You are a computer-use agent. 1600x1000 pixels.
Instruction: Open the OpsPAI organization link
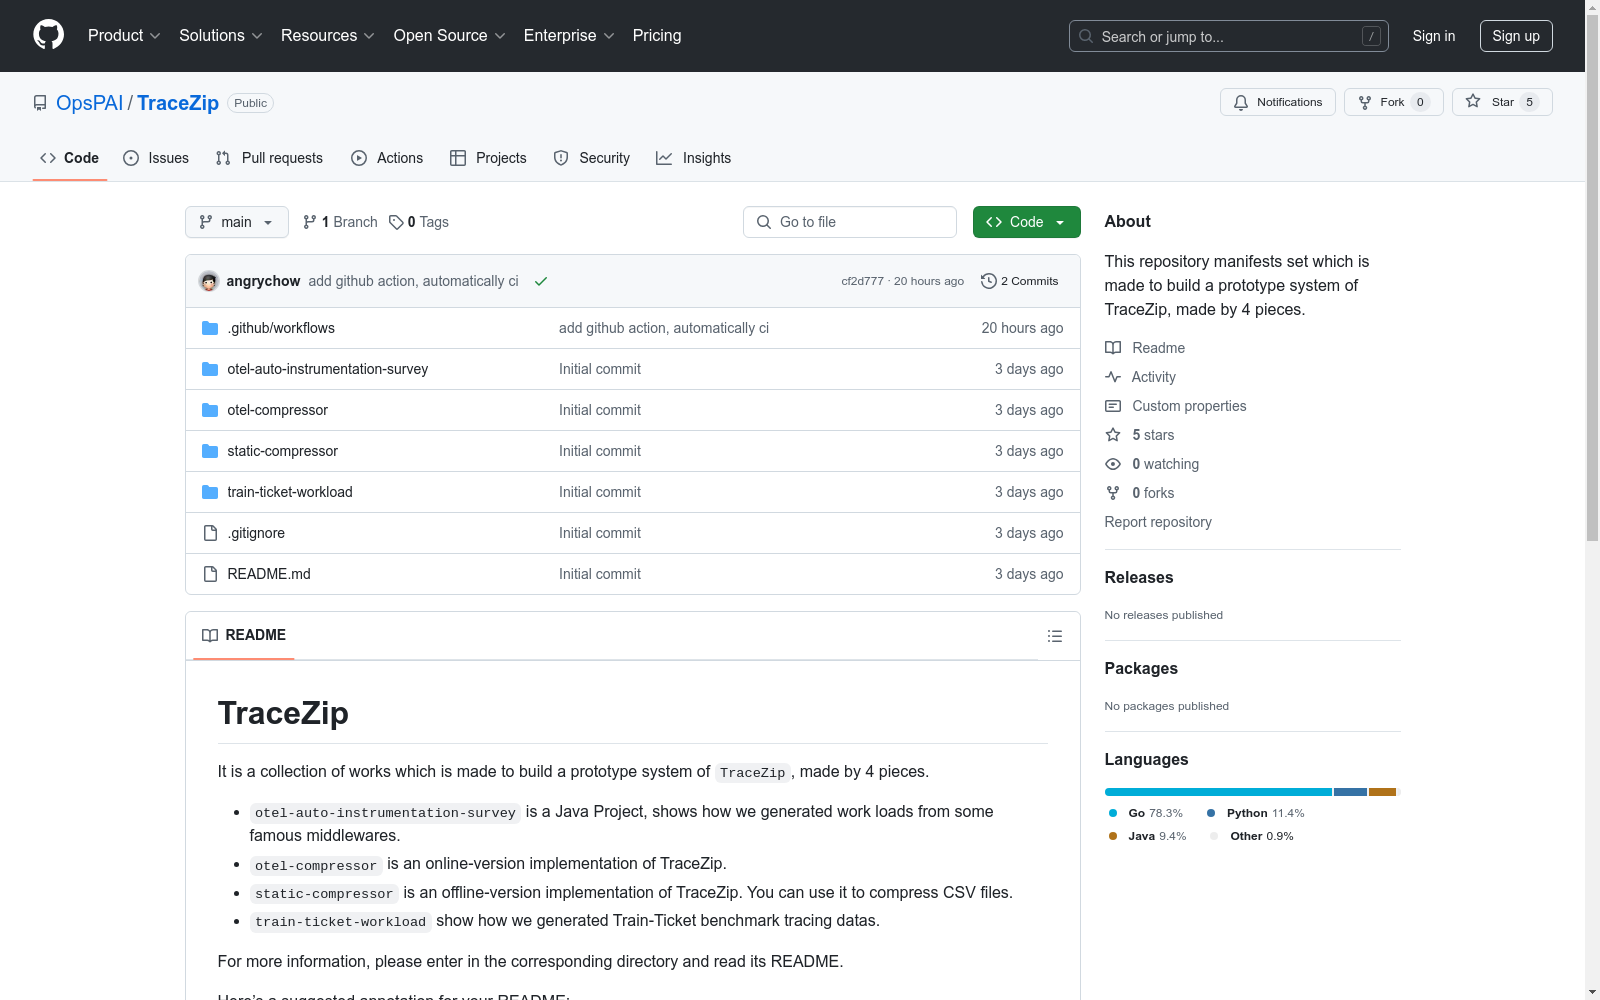pos(90,103)
